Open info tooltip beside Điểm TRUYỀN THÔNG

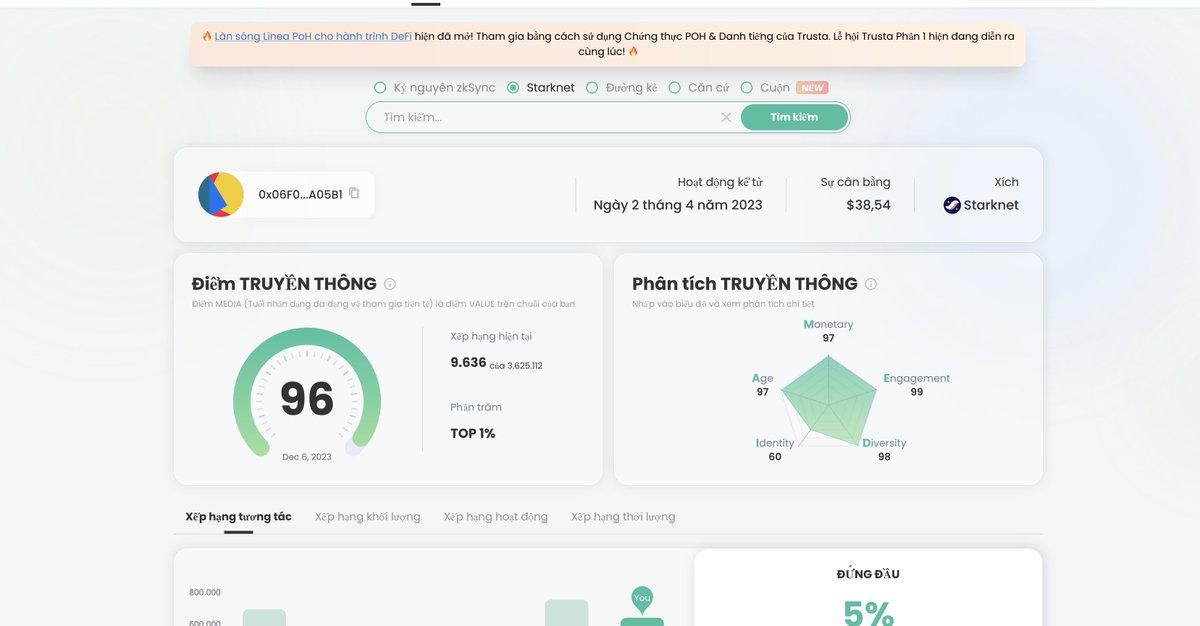390,284
